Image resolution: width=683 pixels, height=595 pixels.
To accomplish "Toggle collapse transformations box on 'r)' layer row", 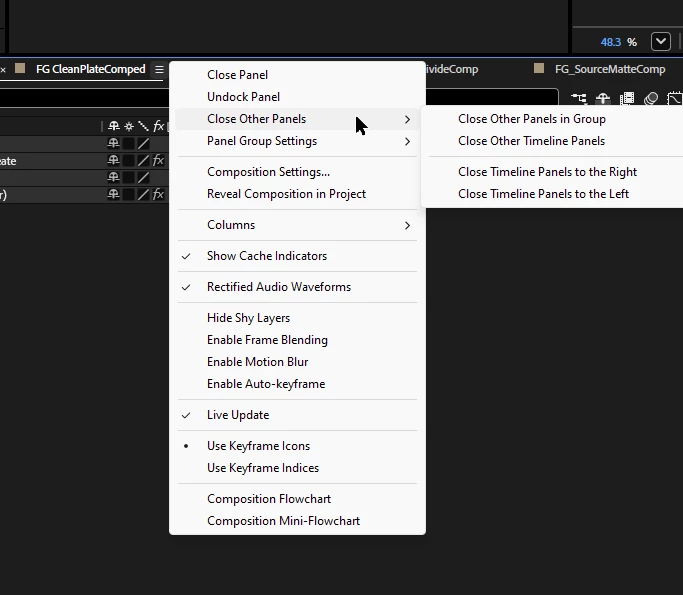I will (128, 194).
